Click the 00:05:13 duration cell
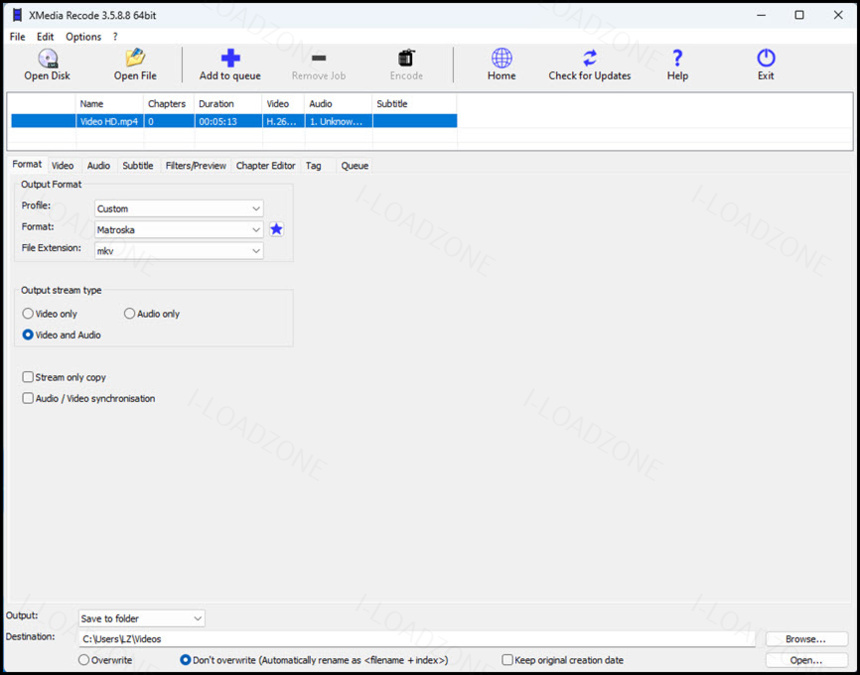The width and height of the screenshot is (860, 675). (228, 121)
